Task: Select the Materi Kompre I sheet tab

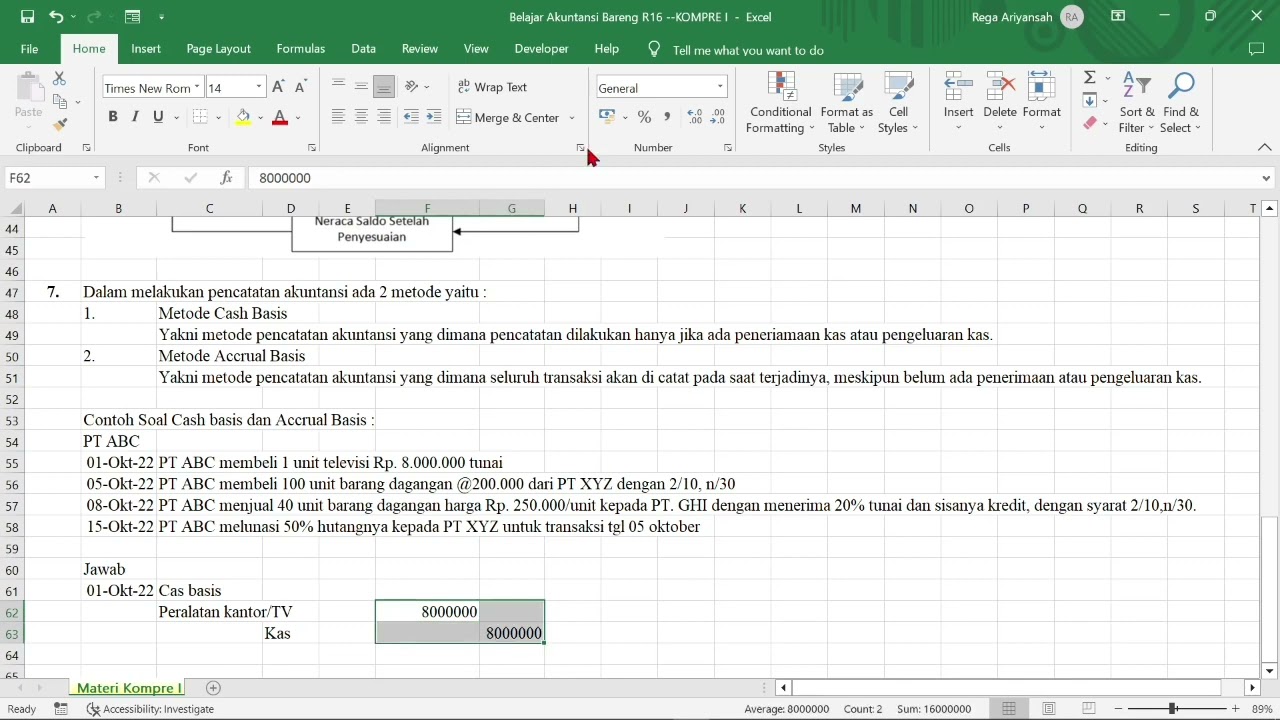Action: pyautogui.click(x=130, y=688)
